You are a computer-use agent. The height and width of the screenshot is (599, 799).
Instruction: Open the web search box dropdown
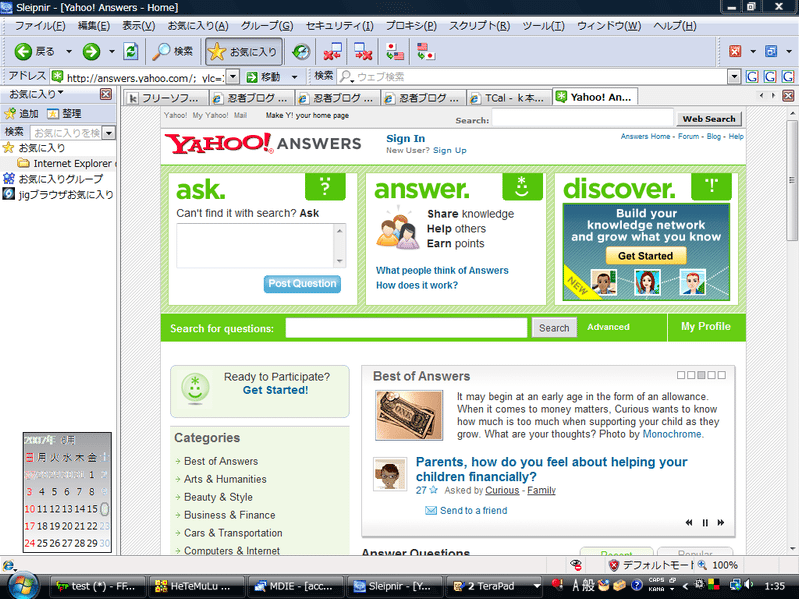pyautogui.click(x=734, y=77)
